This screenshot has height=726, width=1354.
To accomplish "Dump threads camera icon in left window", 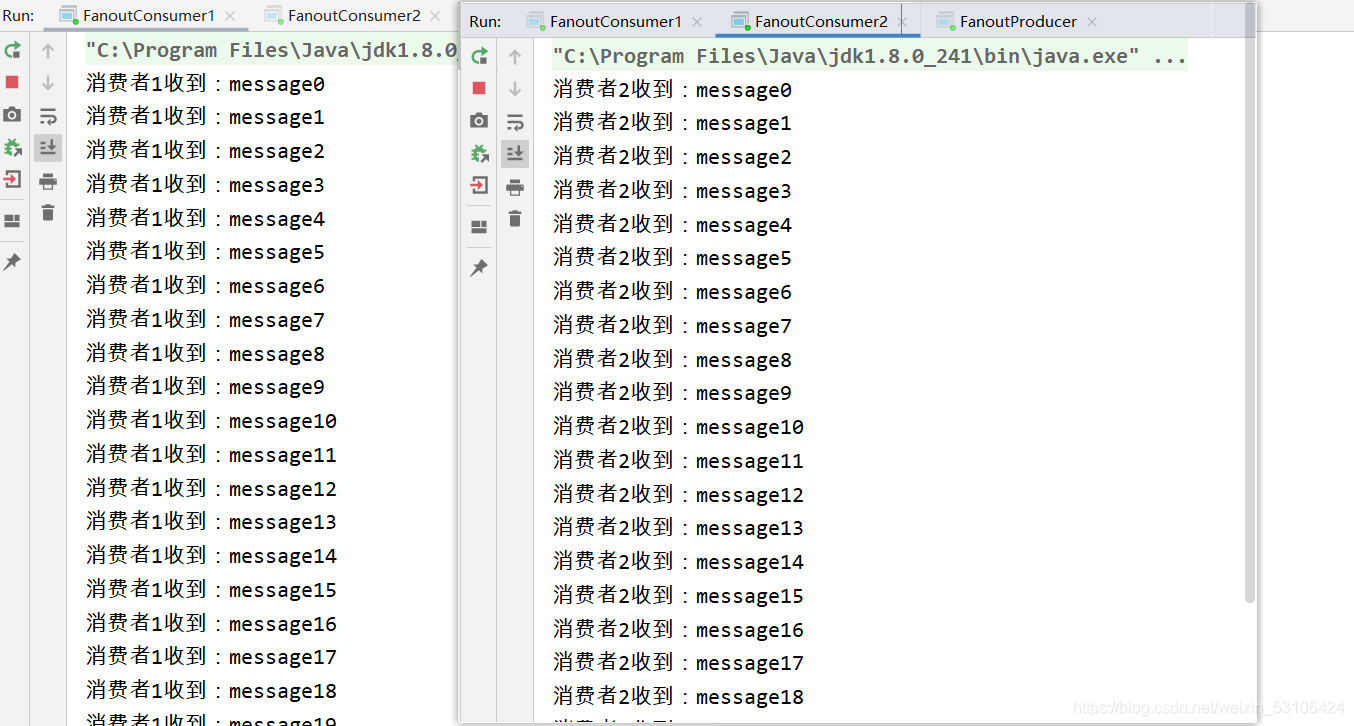I will [12, 115].
